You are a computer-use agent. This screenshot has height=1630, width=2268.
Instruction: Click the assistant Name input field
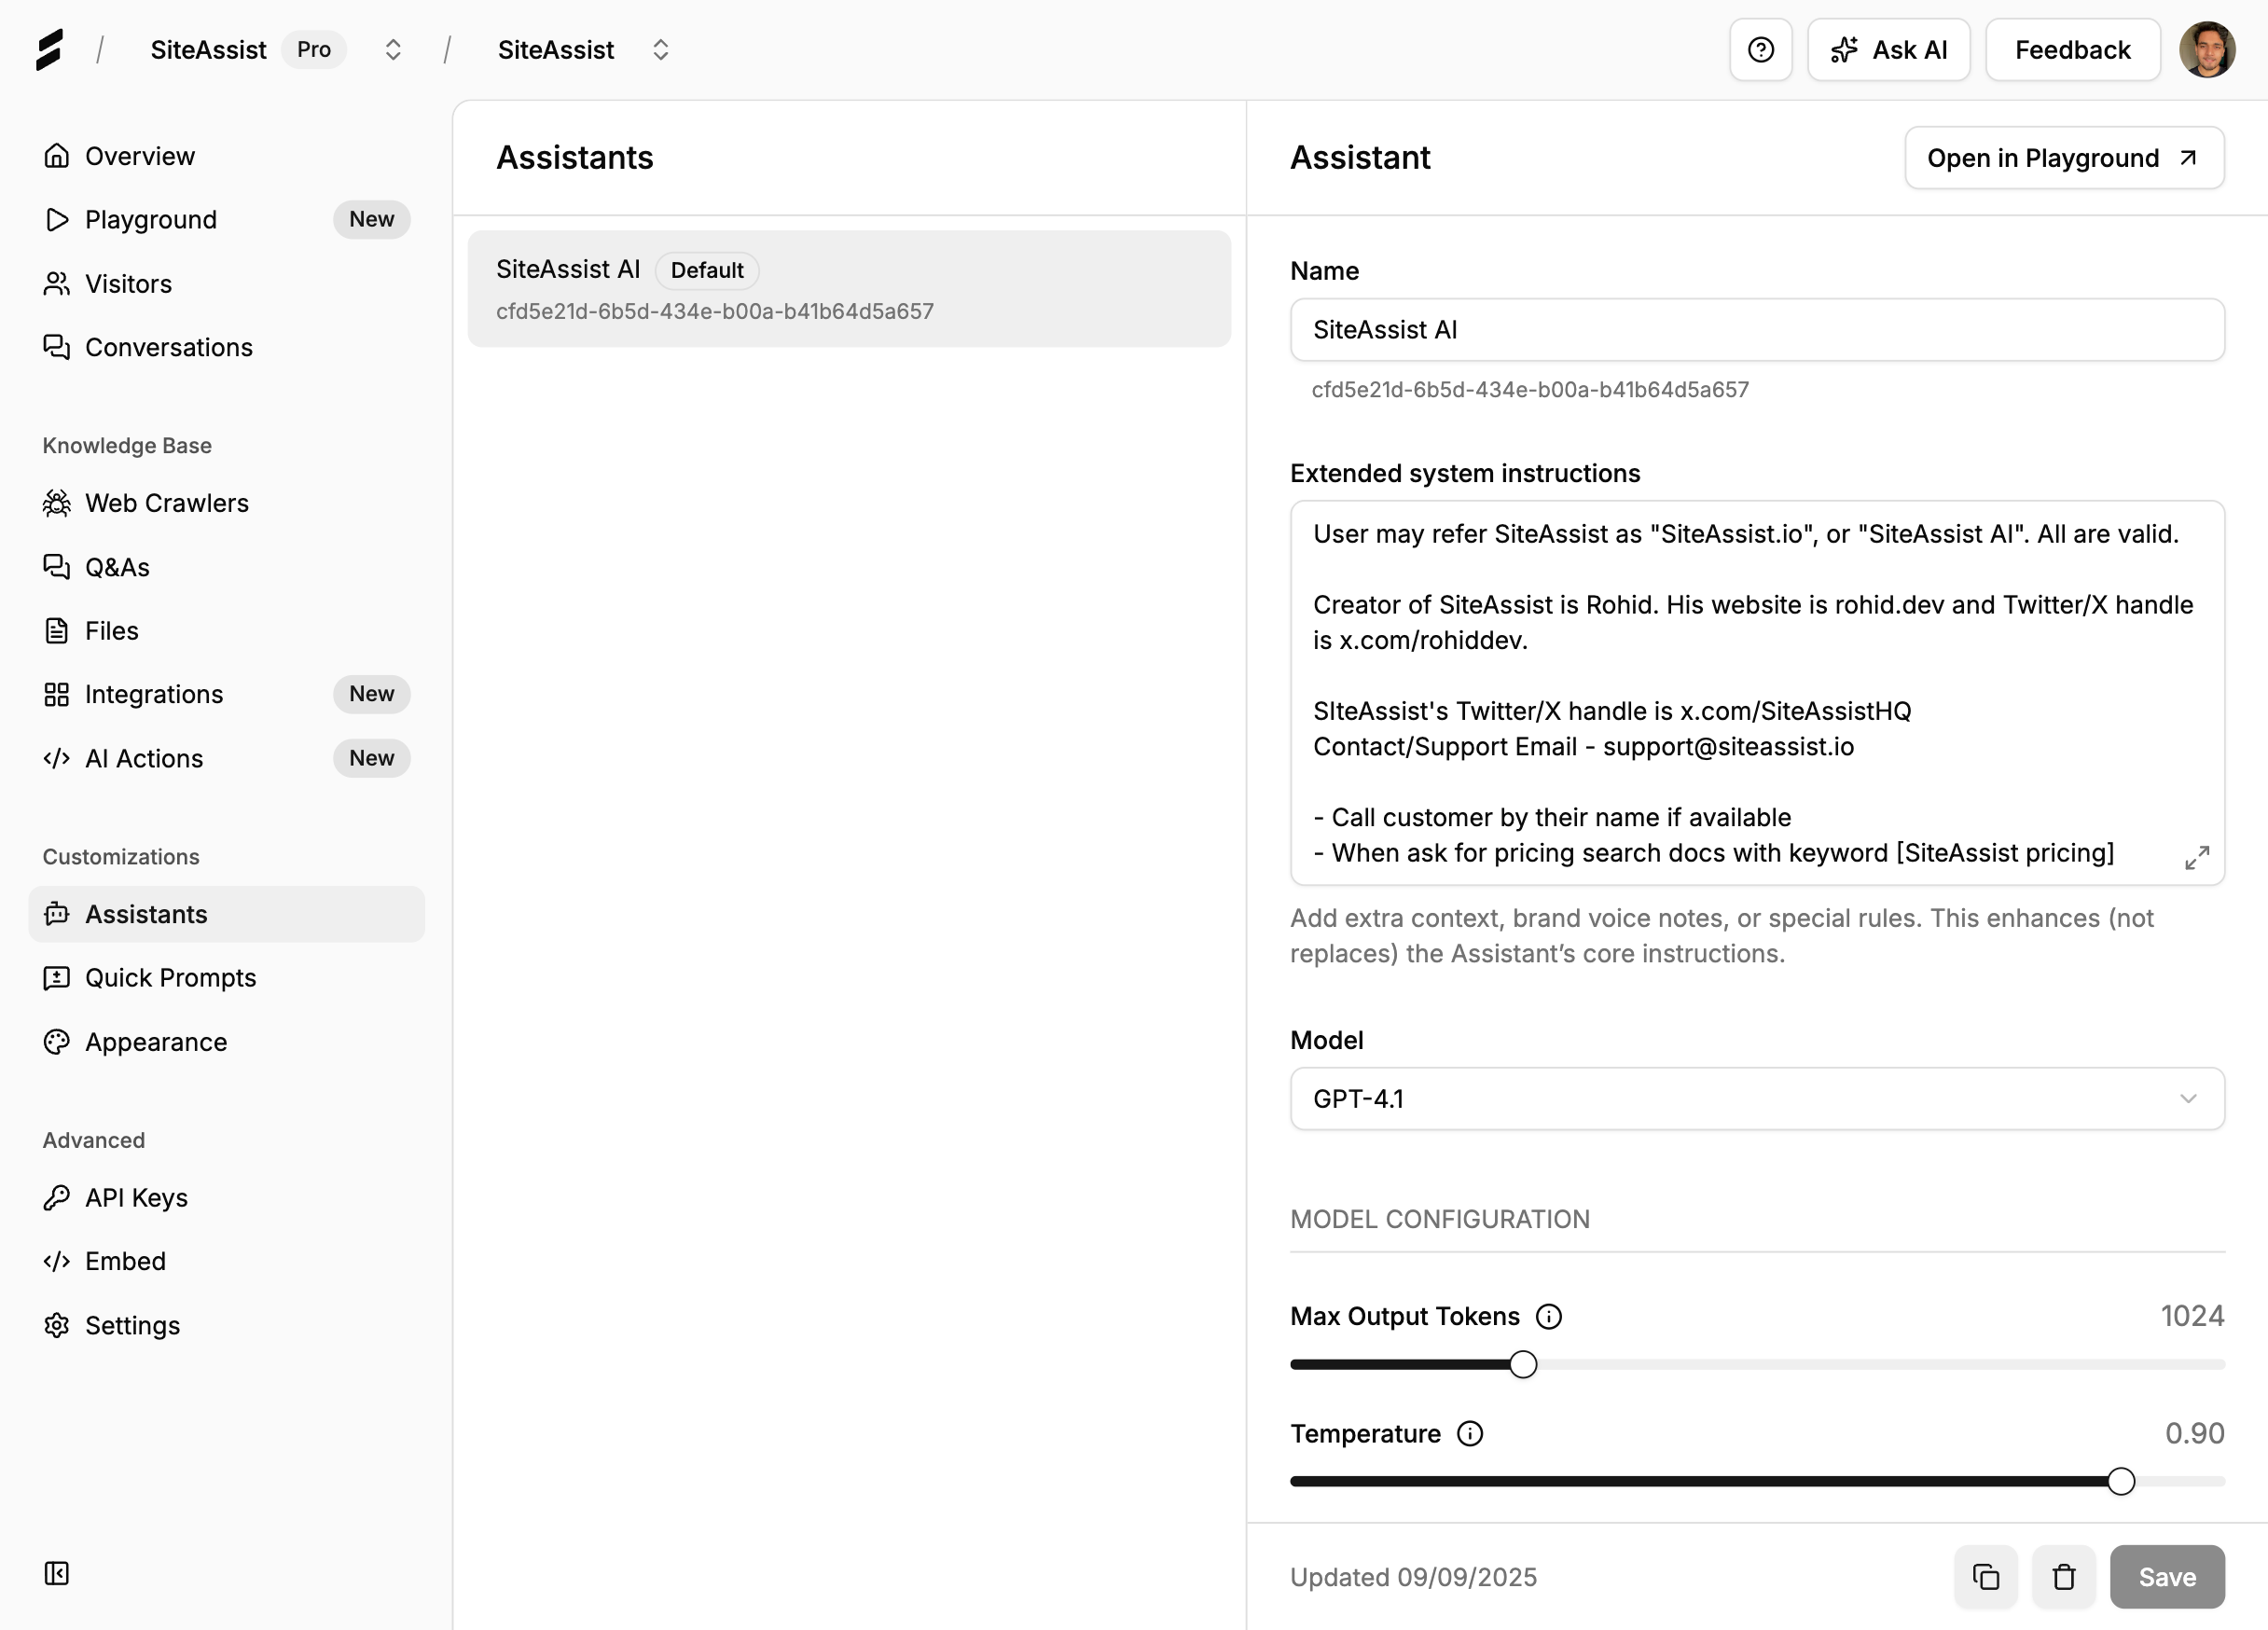[x=1756, y=330]
